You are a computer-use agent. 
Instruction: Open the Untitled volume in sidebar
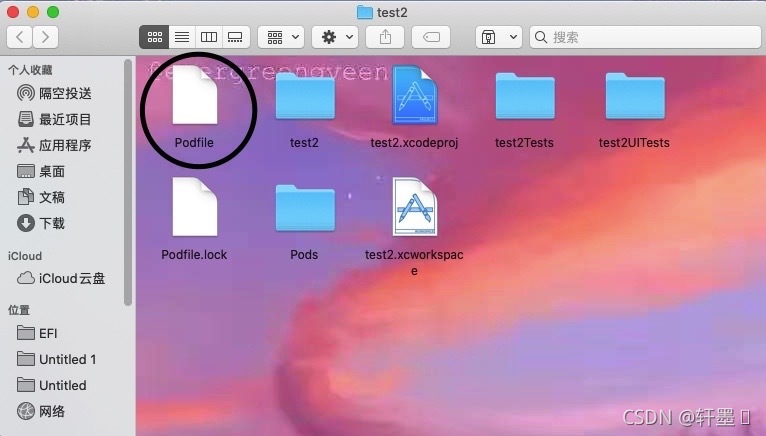(52, 385)
